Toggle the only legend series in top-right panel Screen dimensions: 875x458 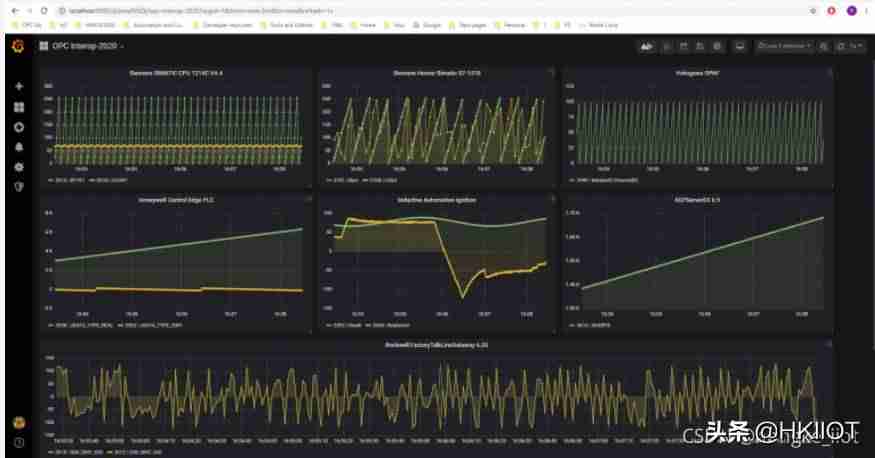[603, 180]
